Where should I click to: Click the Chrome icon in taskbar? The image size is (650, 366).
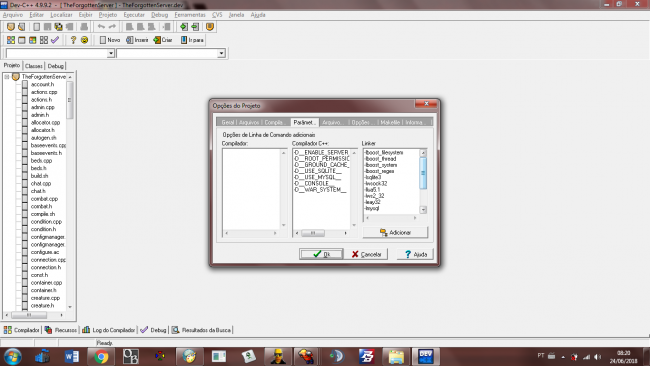101,356
